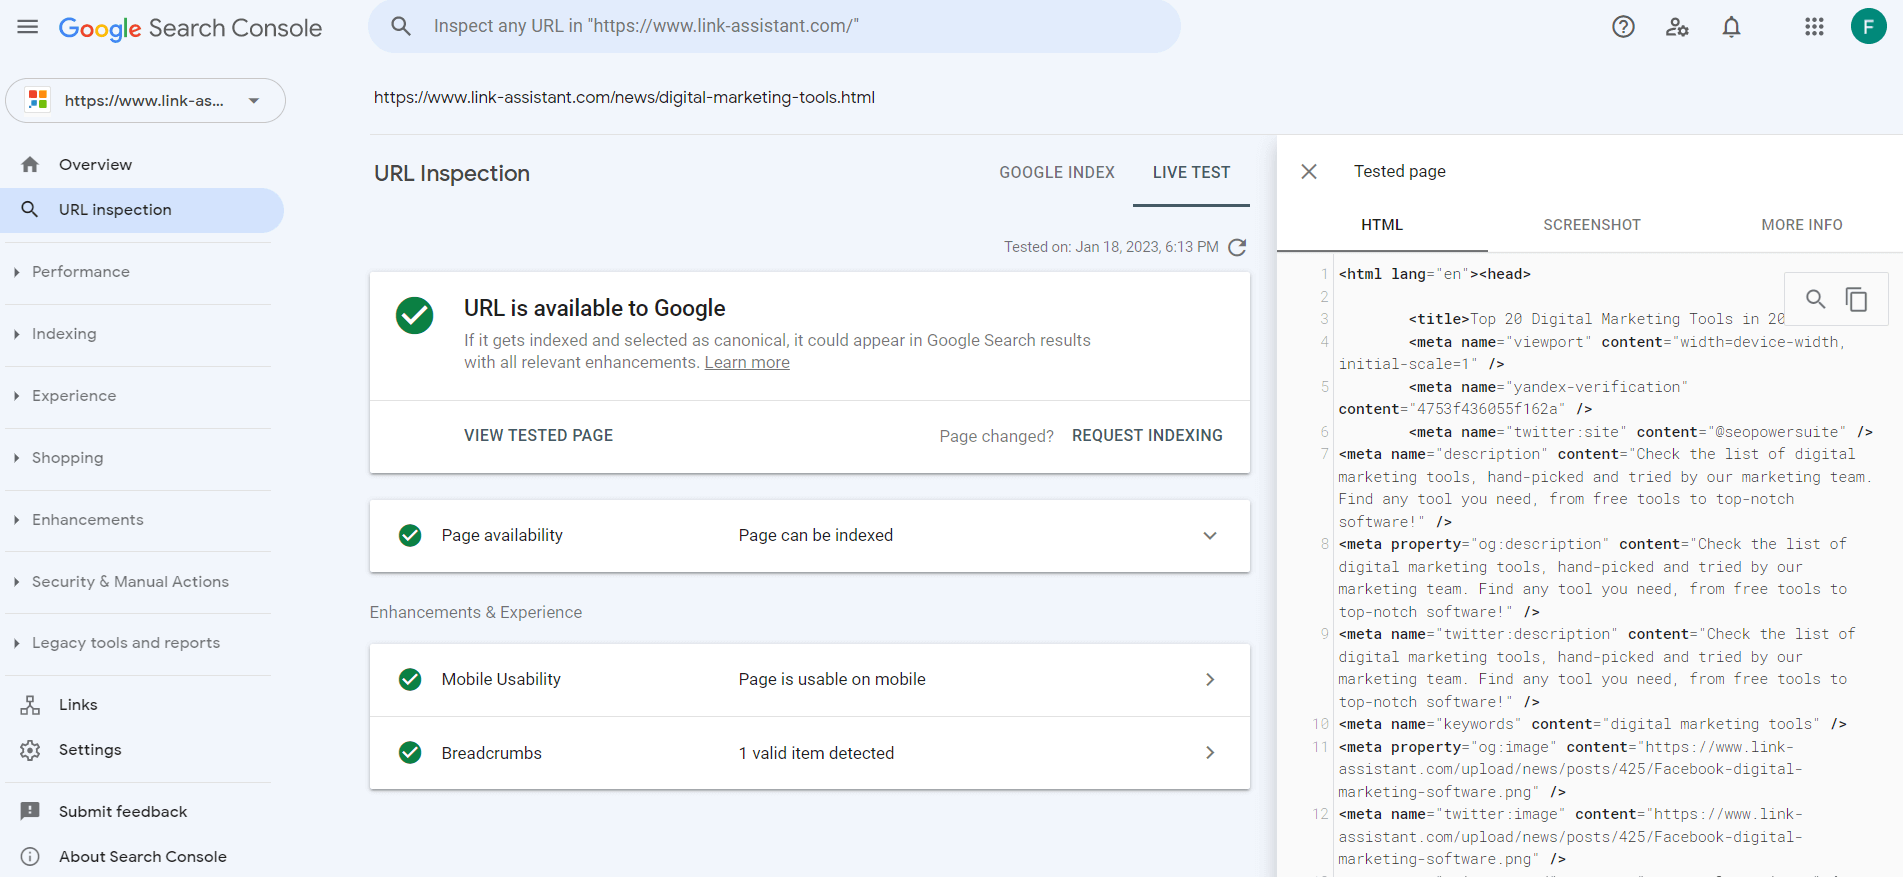Viewport: 1903px width, 877px height.
Task: Click green checkmark beside Page availability
Action: click(410, 536)
